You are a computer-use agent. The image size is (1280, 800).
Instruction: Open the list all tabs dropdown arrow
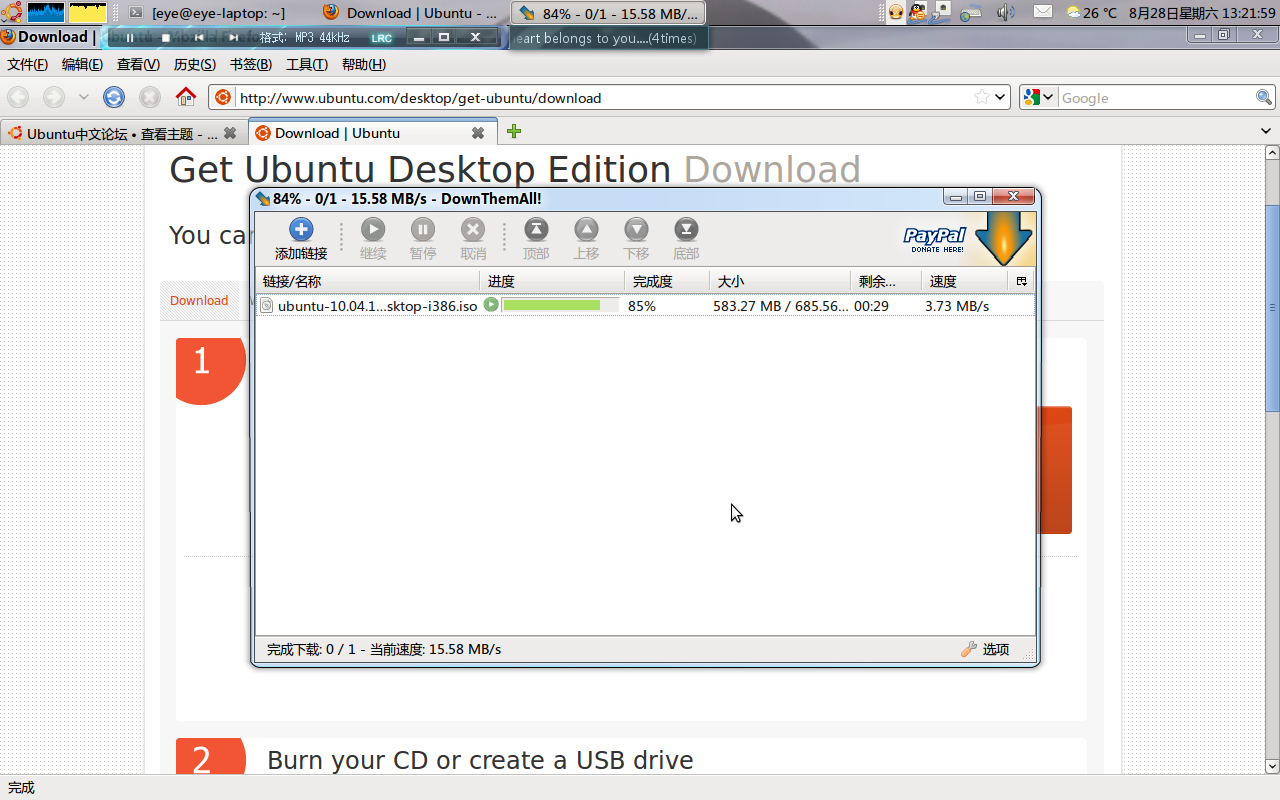pyautogui.click(x=1267, y=131)
